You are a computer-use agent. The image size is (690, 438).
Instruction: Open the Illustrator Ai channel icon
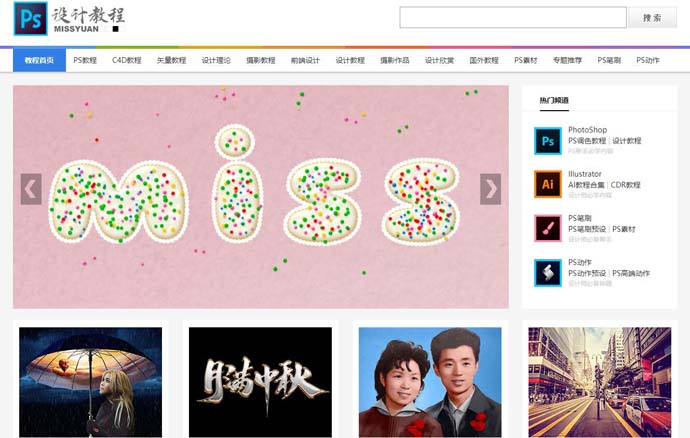click(548, 185)
